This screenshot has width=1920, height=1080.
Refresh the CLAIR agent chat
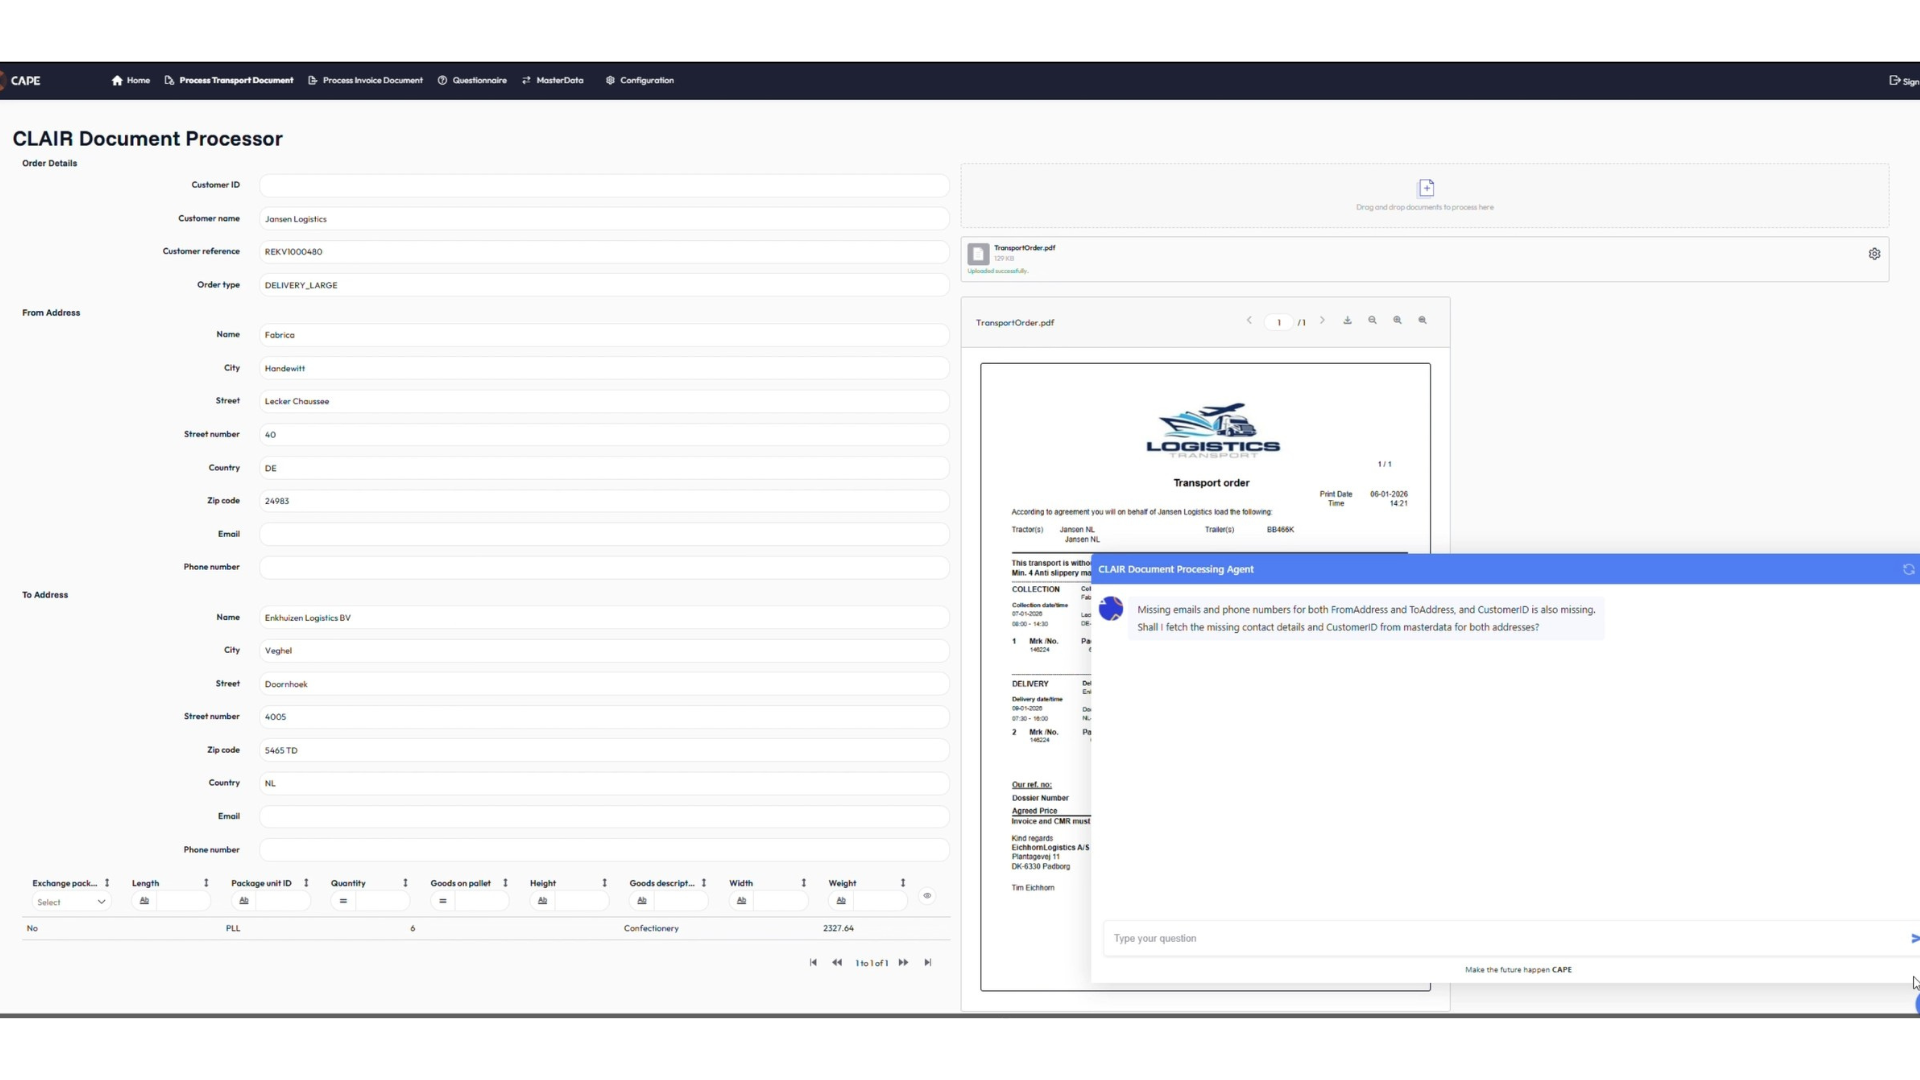pyautogui.click(x=1908, y=569)
